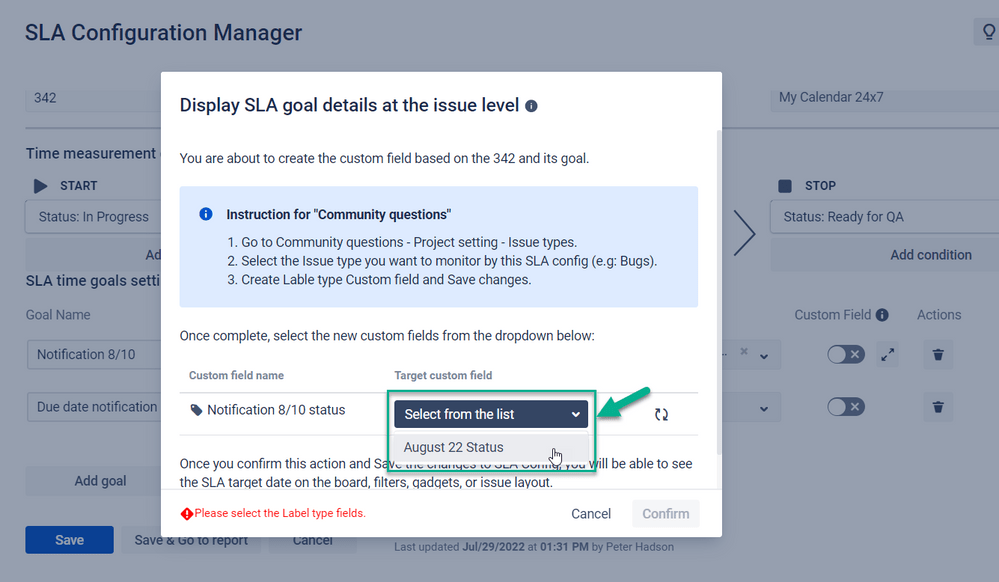Delete the Notification 8/10 goal via trash icon
The image size is (999, 582).
[937, 354]
